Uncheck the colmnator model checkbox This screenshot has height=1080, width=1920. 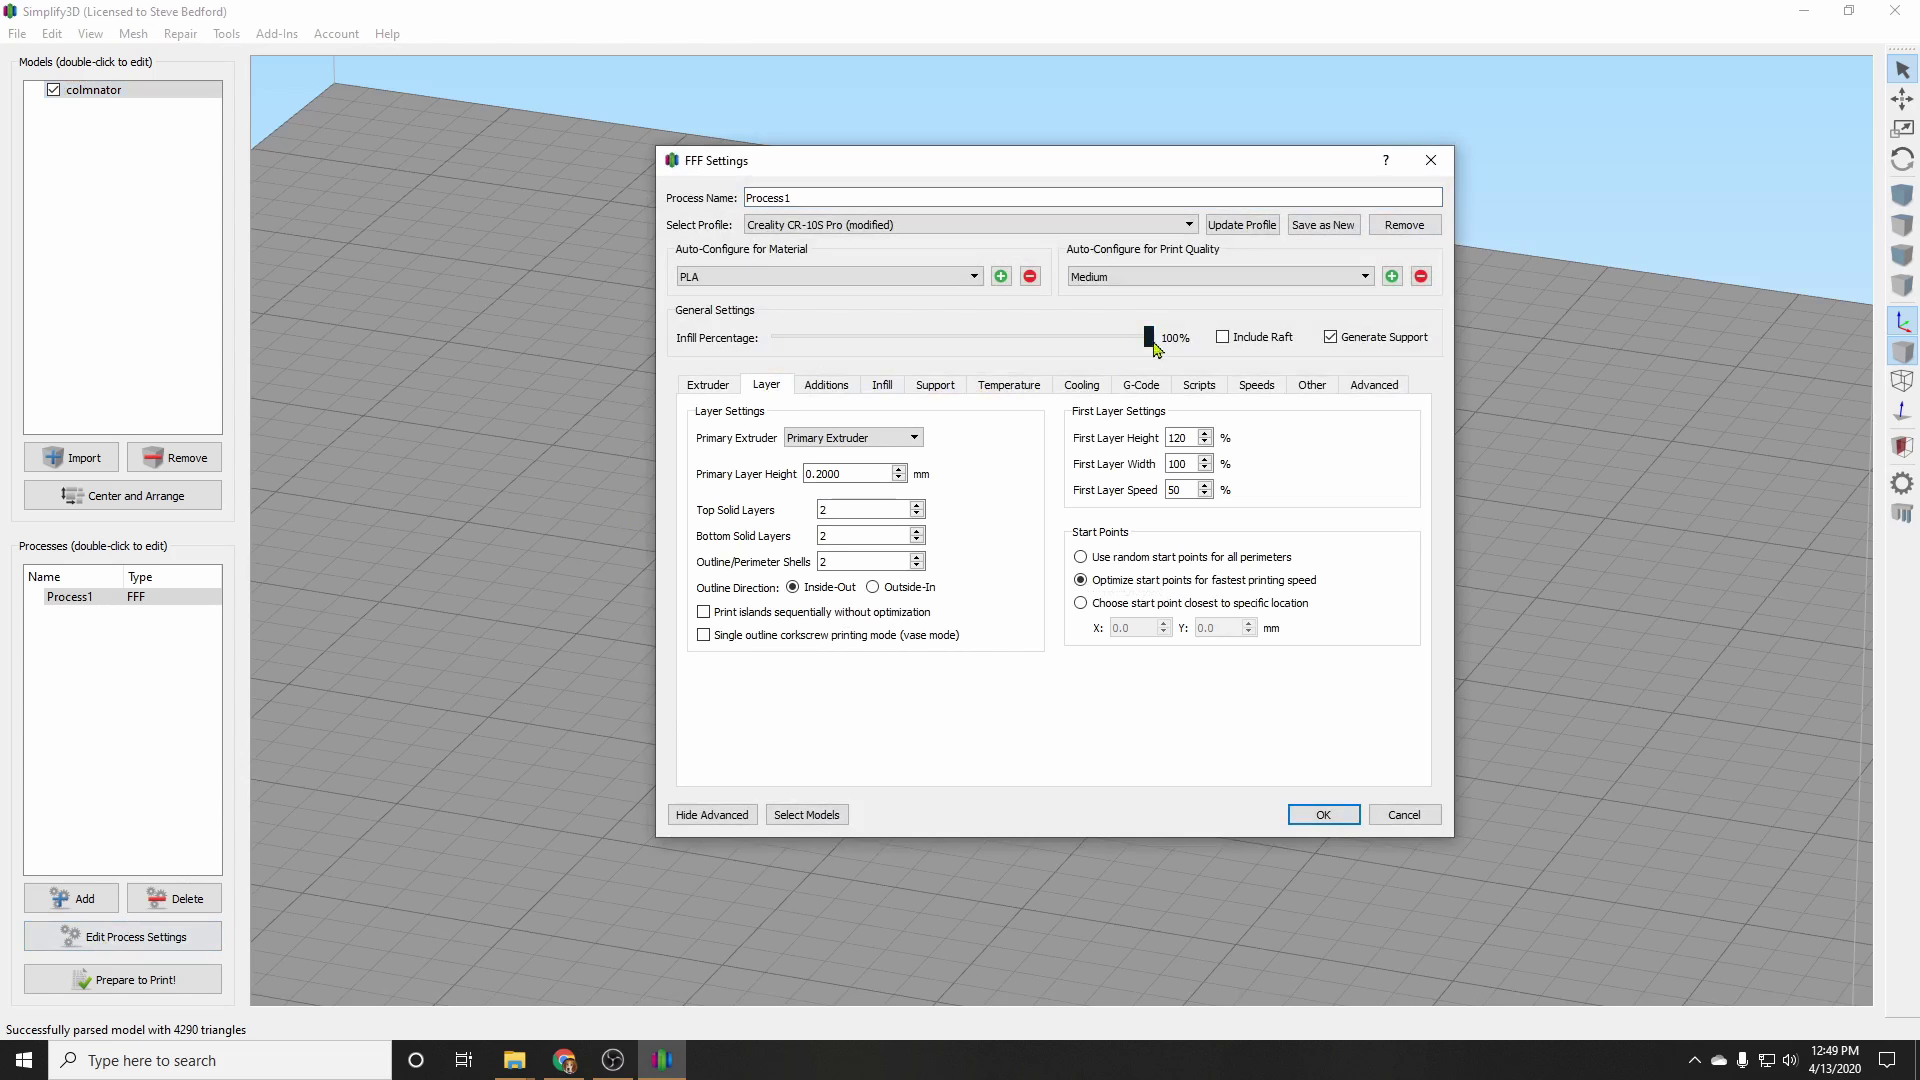(x=54, y=90)
